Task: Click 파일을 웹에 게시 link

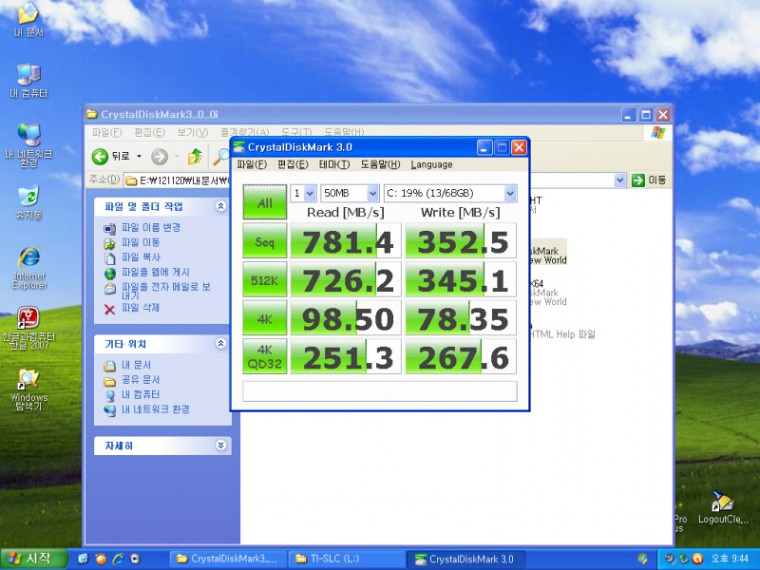Action: (x=155, y=272)
